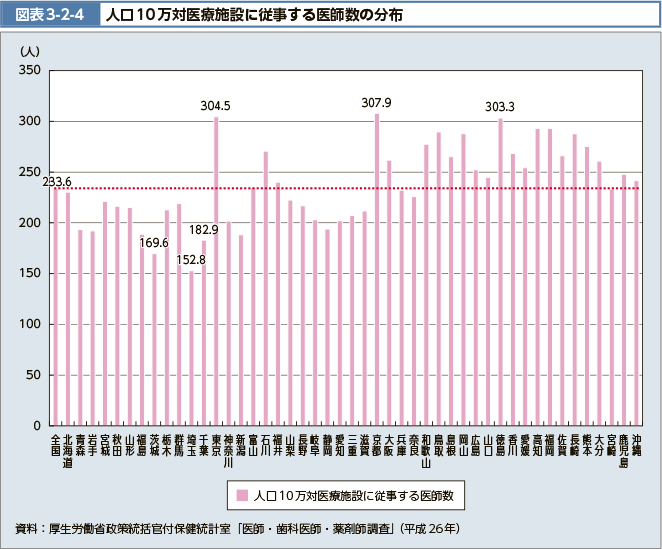Click the source note beginning with 資料
Screen dimensions: 662x549
[x=251, y=528]
